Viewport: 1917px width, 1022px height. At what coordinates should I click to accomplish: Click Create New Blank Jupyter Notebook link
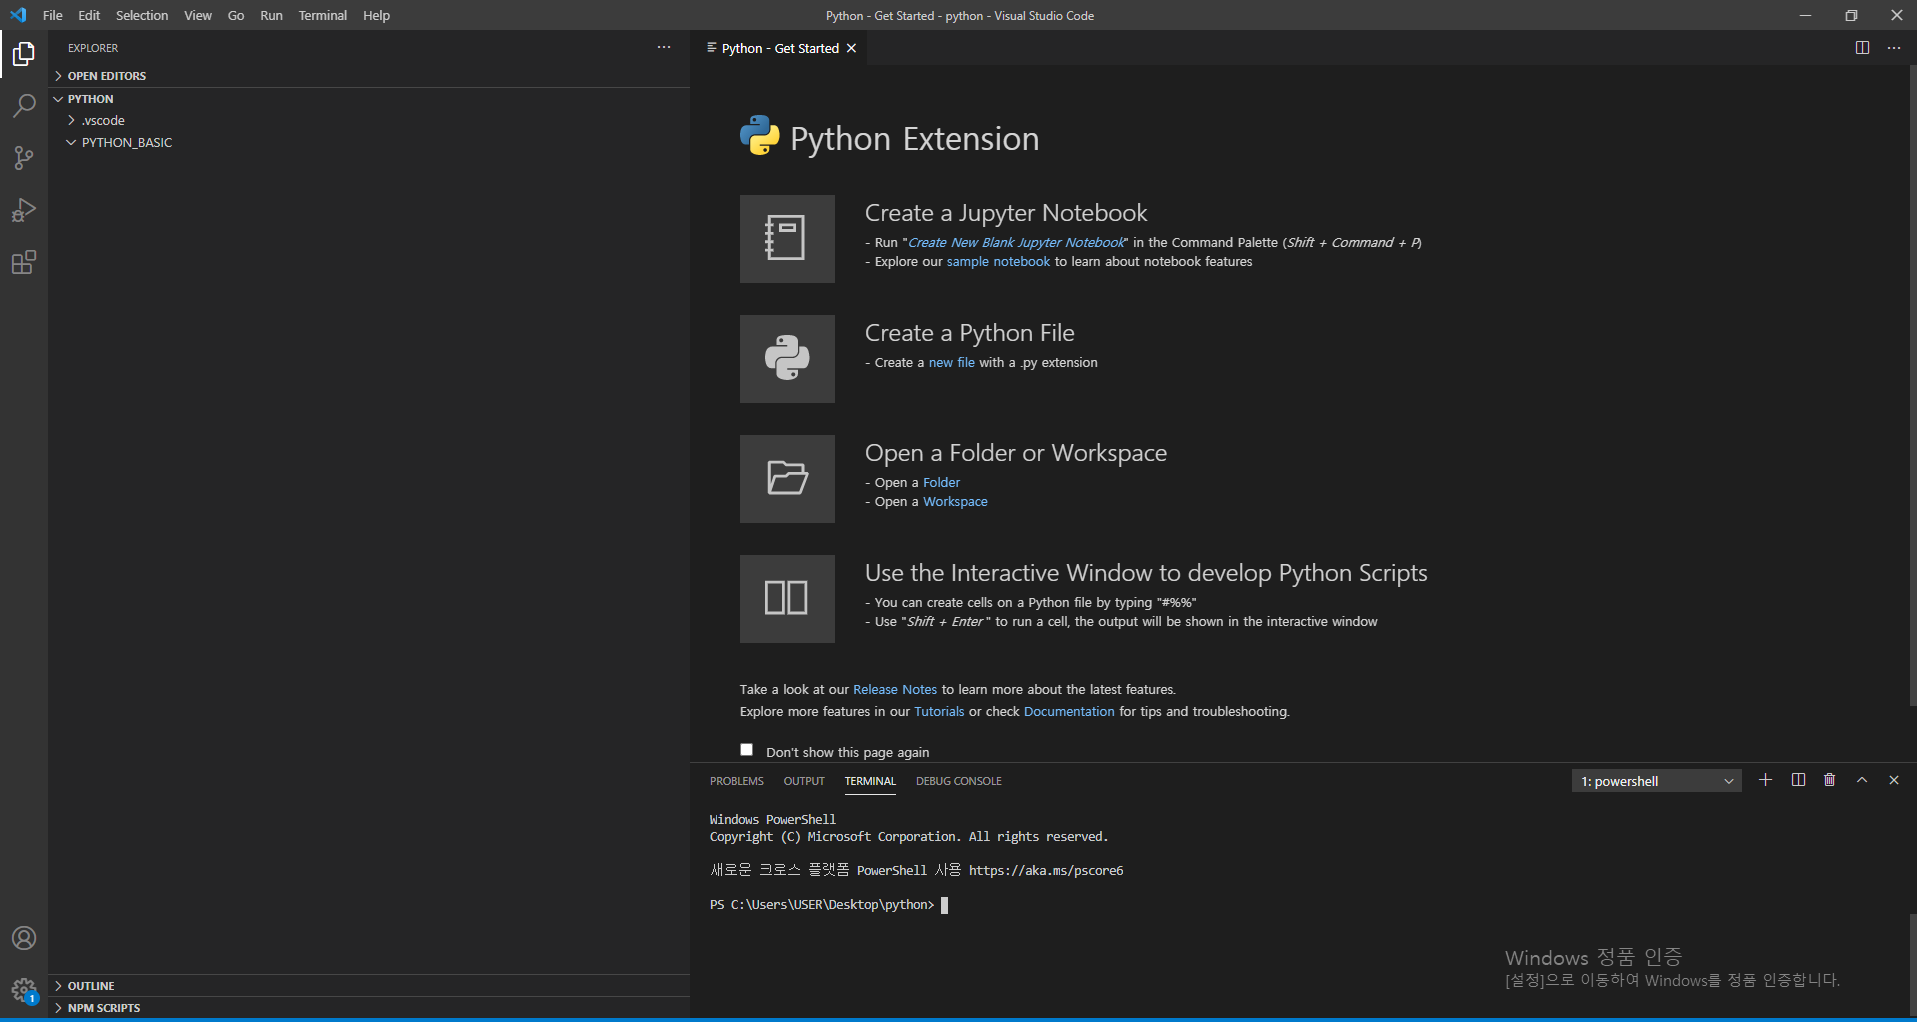point(1016,242)
